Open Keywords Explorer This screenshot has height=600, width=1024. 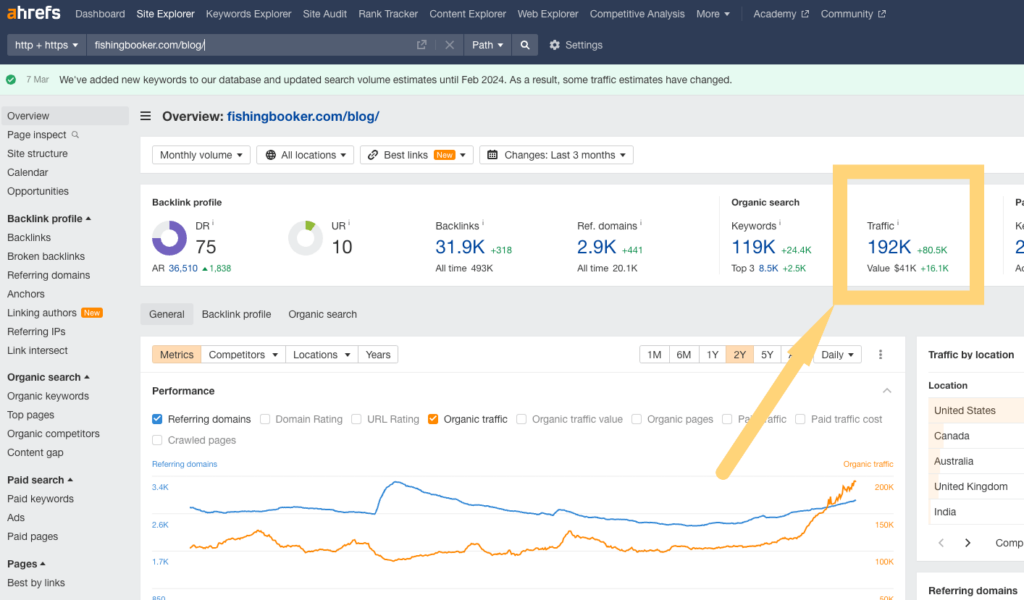click(248, 14)
